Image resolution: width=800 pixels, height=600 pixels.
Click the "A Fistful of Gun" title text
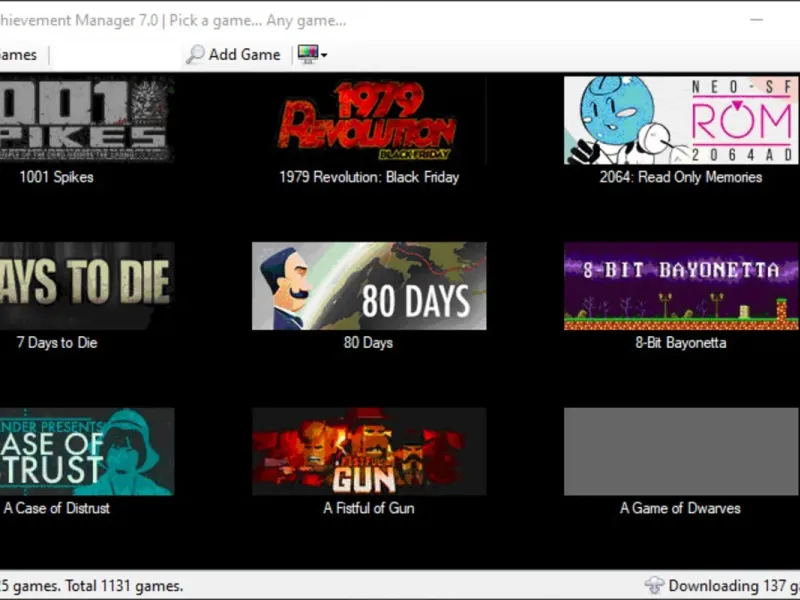pyautogui.click(x=369, y=508)
